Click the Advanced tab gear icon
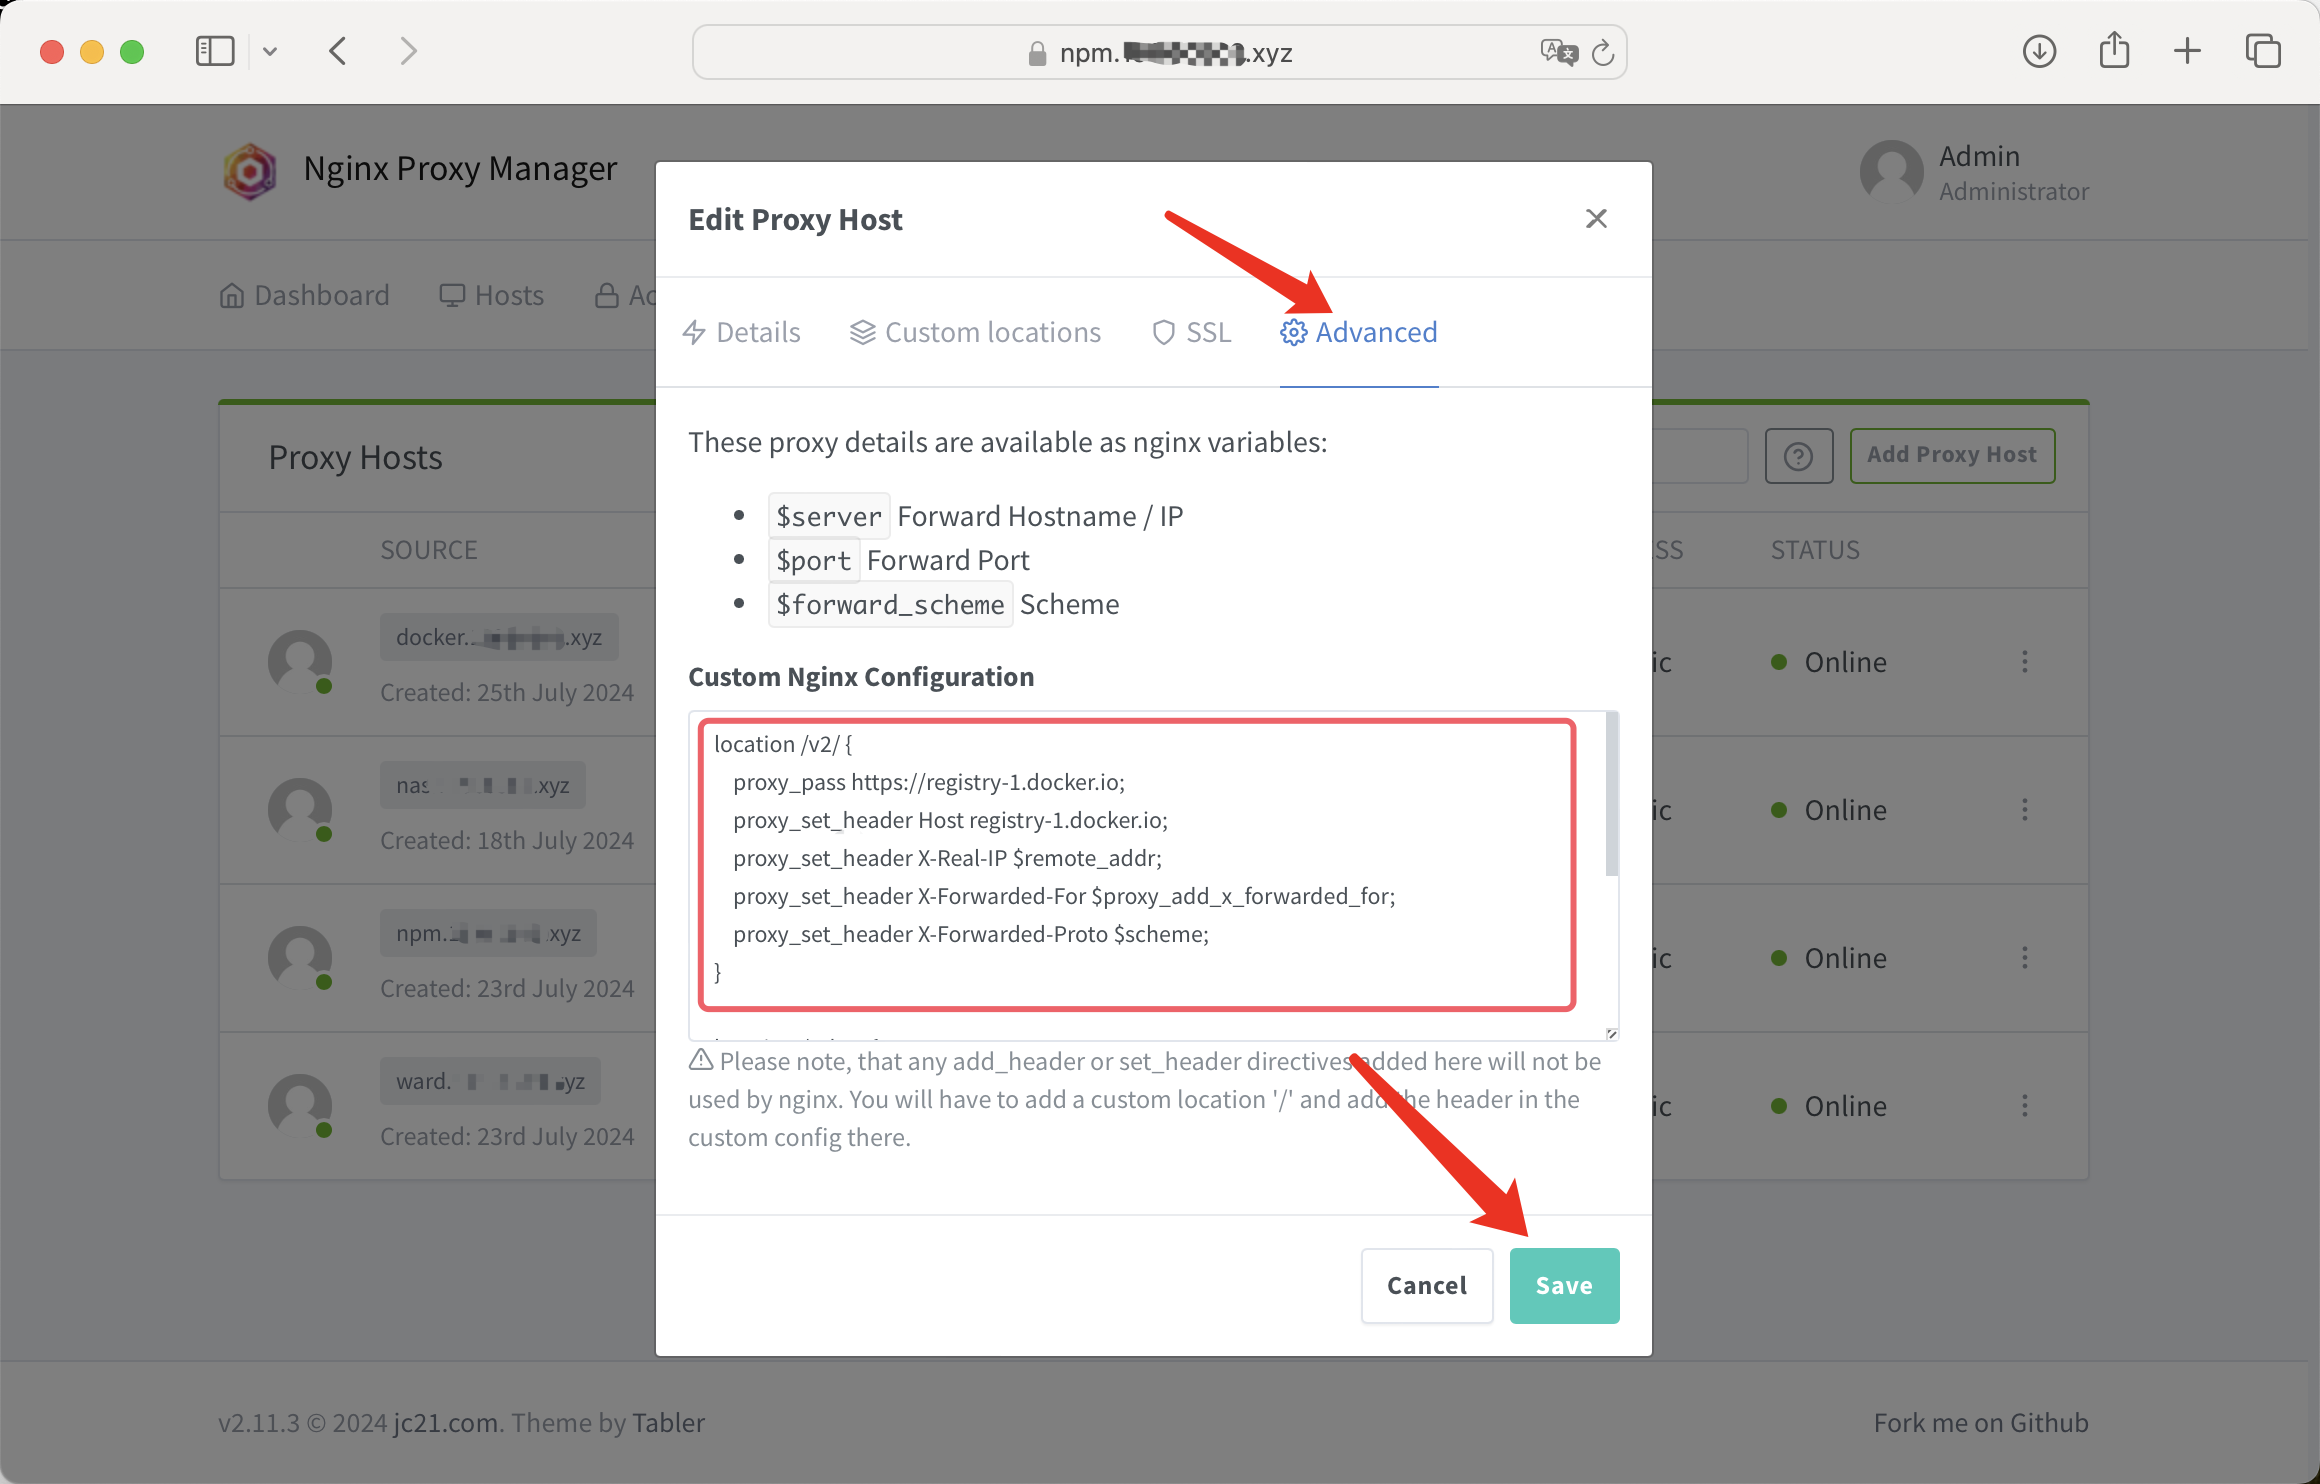 tap(1292, 331)
